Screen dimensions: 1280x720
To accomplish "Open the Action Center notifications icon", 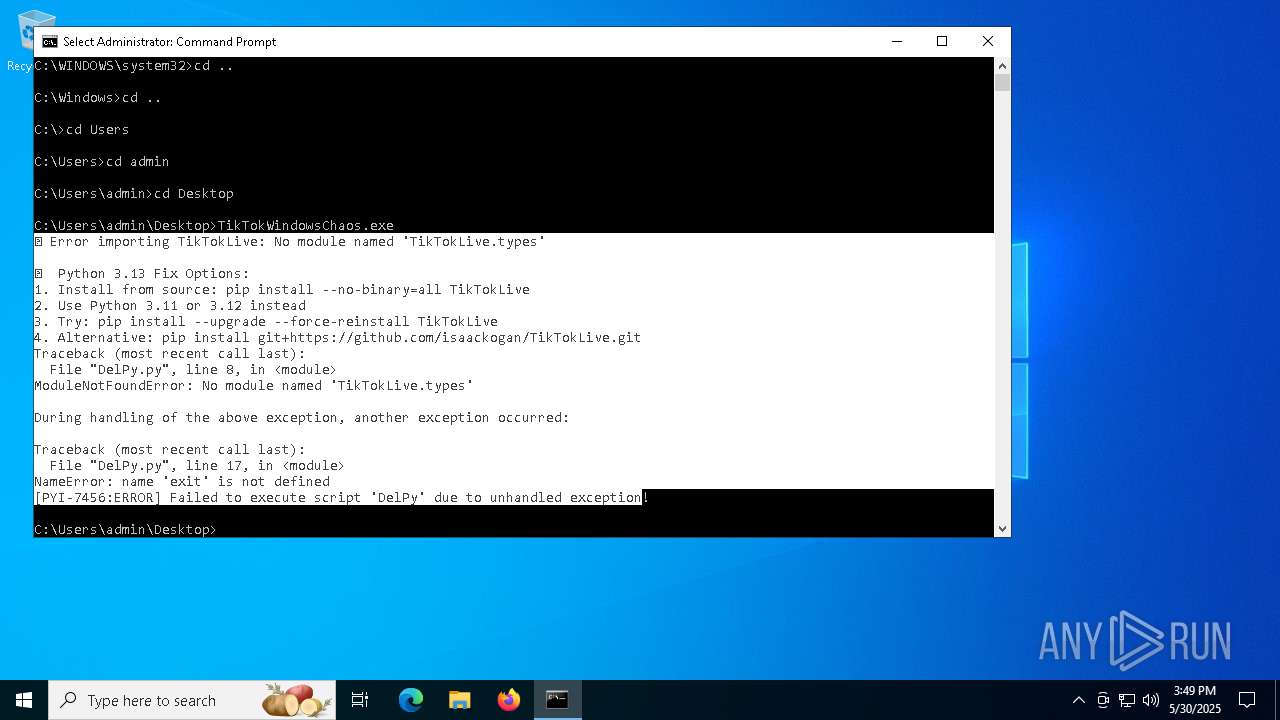I will click(x=1247, y=700).
